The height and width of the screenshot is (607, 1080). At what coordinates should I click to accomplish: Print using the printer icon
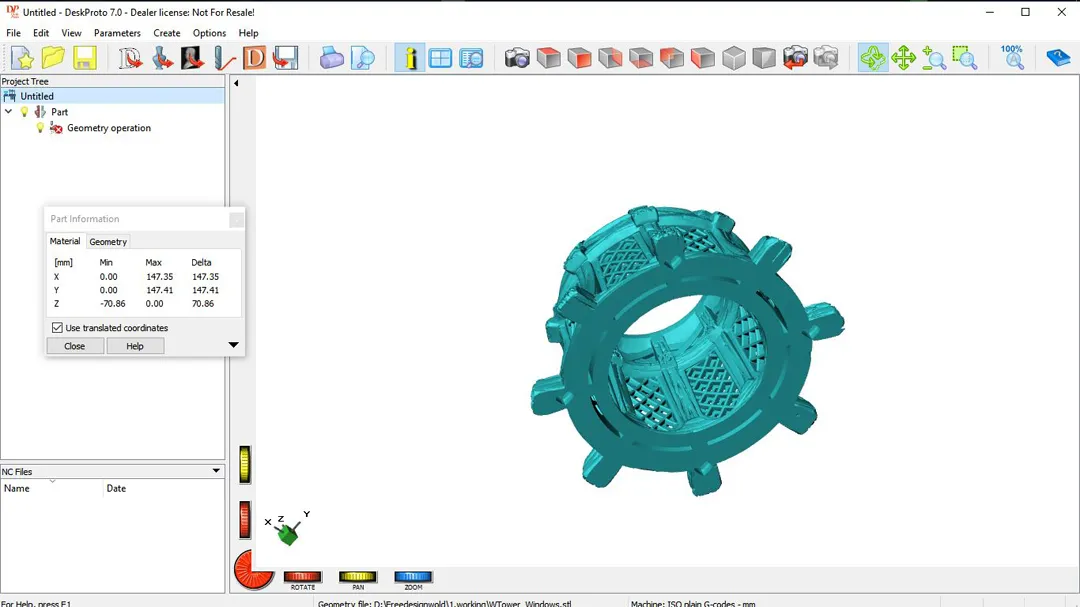[331, 58]
